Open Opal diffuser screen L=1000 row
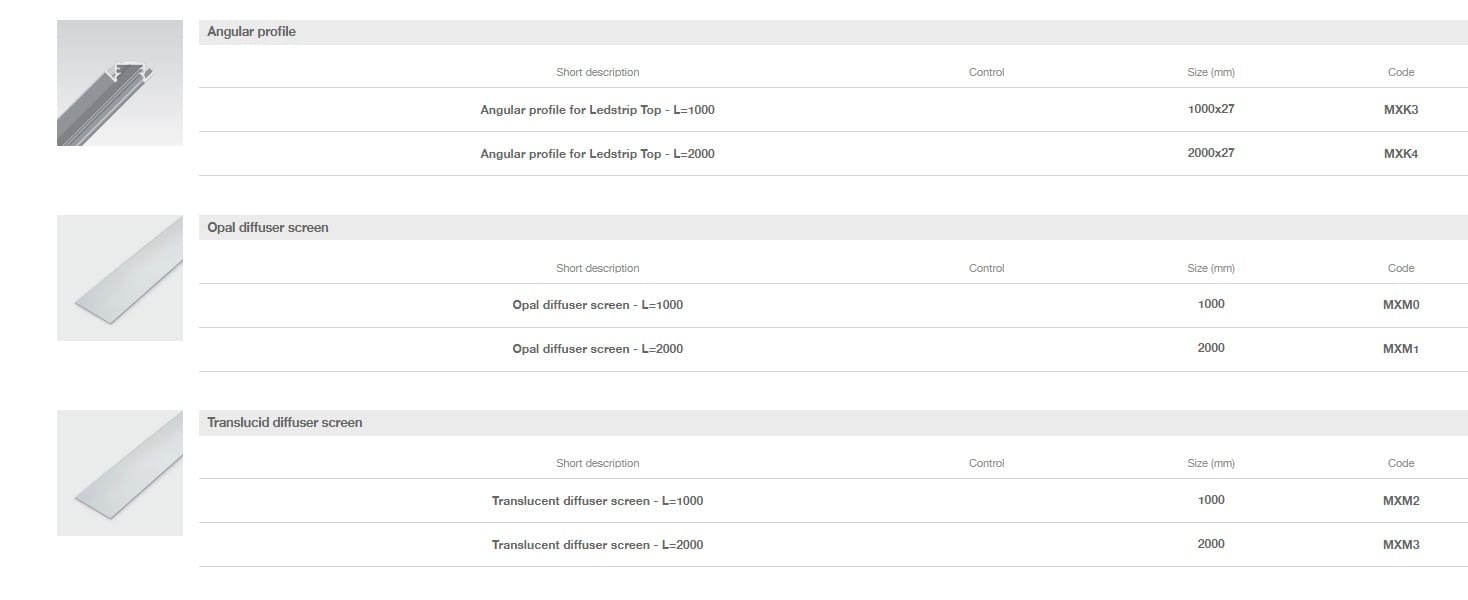Image resolution: width=1468 pixels, height=600 pixels. click(597, 305)
